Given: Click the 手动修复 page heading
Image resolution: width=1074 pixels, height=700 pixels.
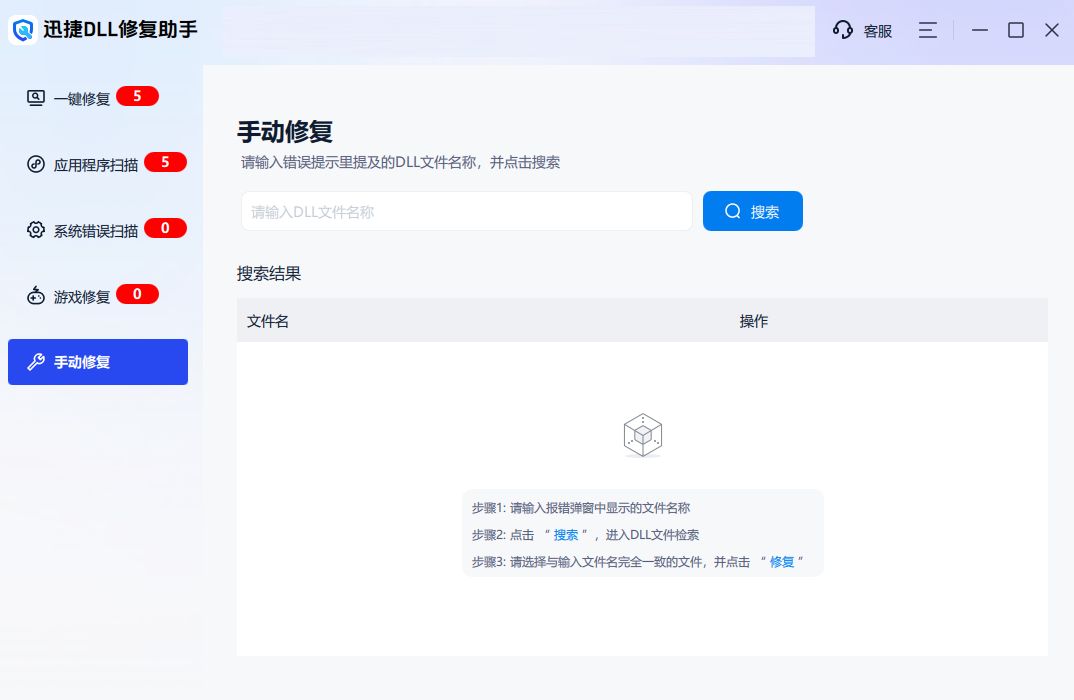Looking at the screenshot, I should tap(285, 132).
